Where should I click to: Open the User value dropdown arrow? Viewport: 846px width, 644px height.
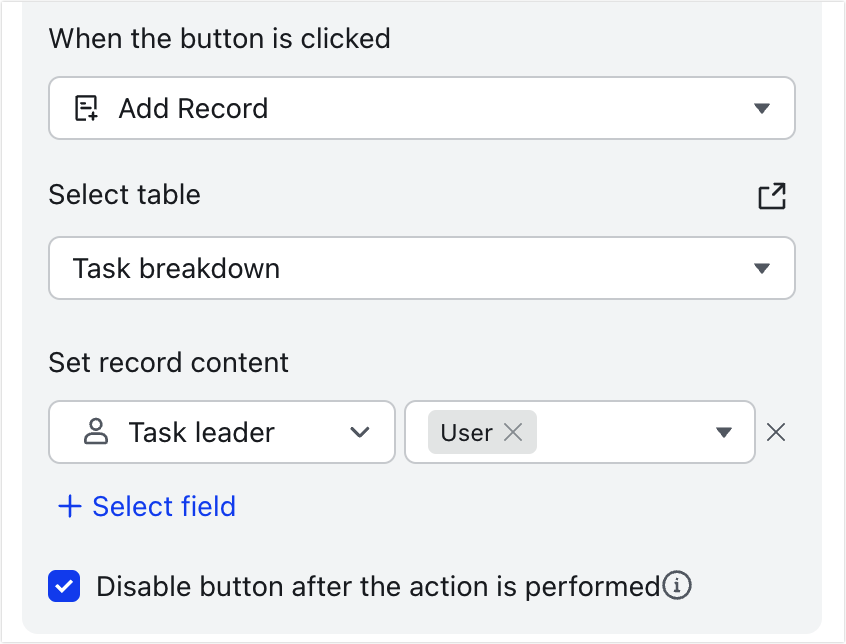point(724,432)
